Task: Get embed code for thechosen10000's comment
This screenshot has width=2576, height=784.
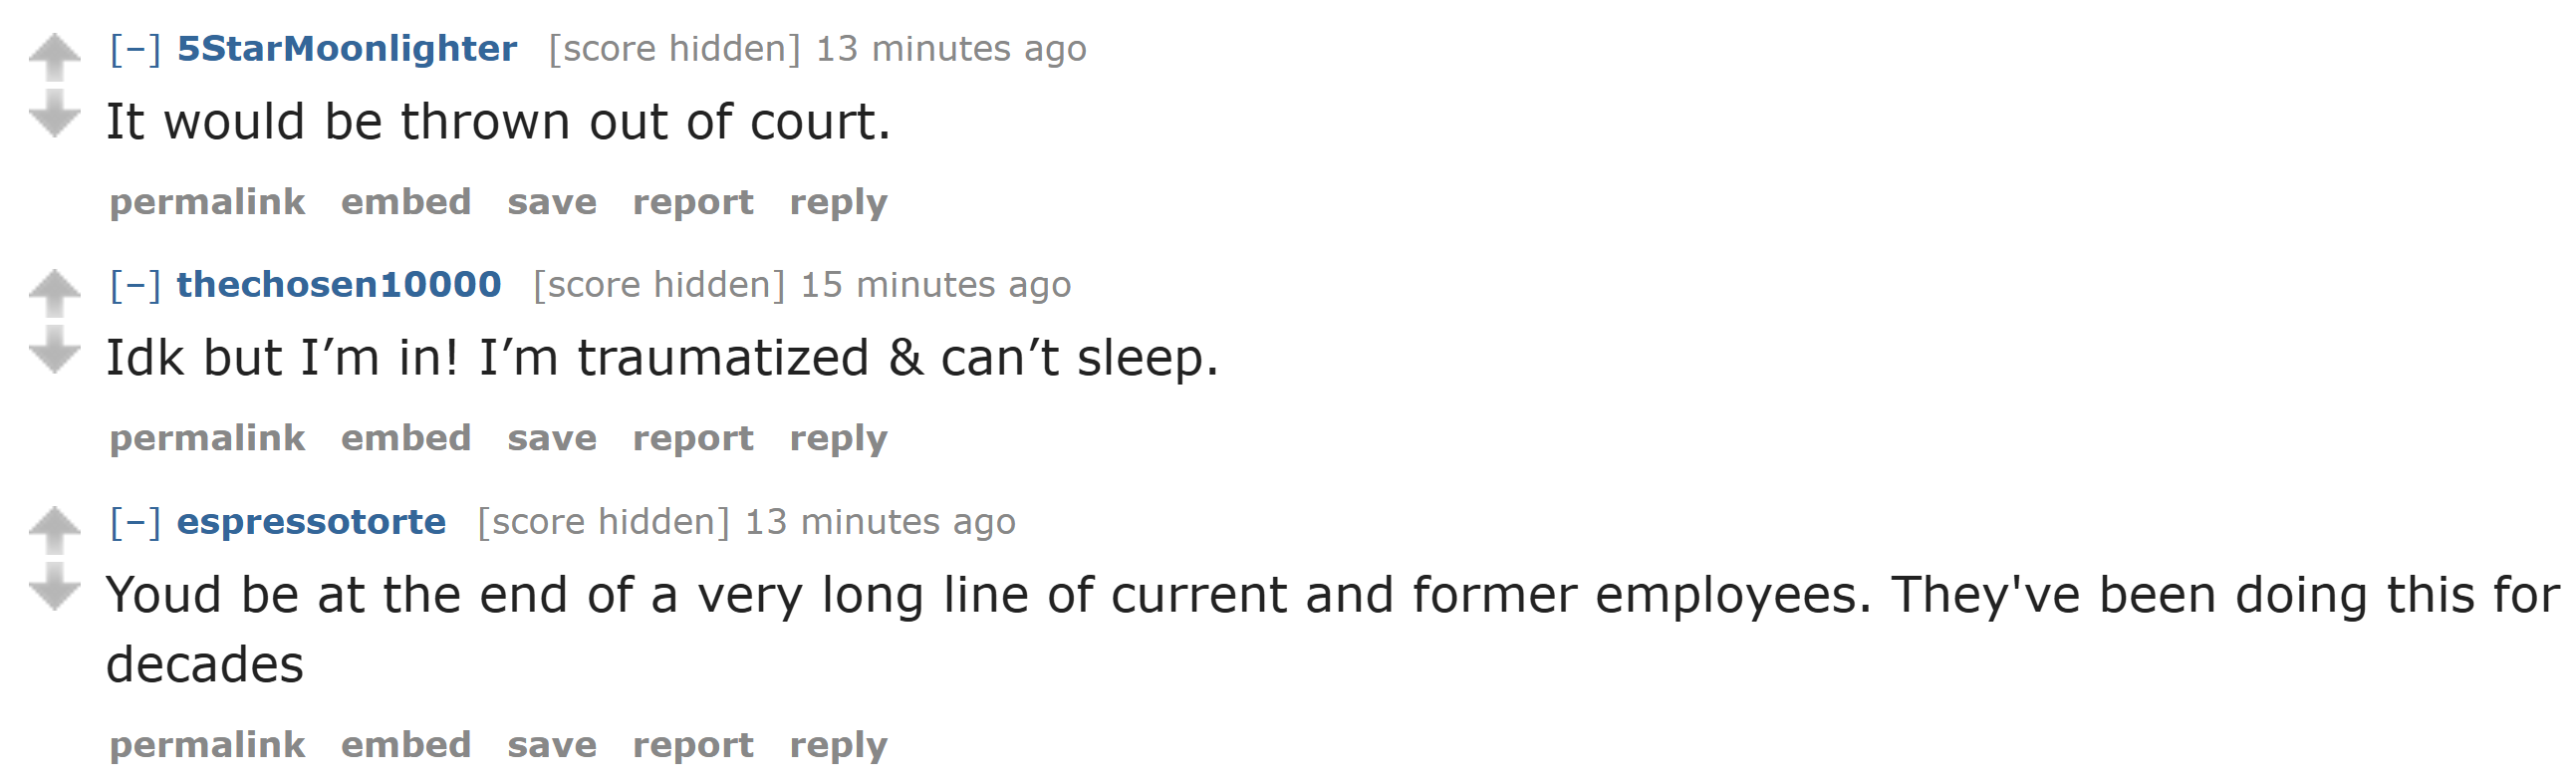Action: click(x=406, y=439)
